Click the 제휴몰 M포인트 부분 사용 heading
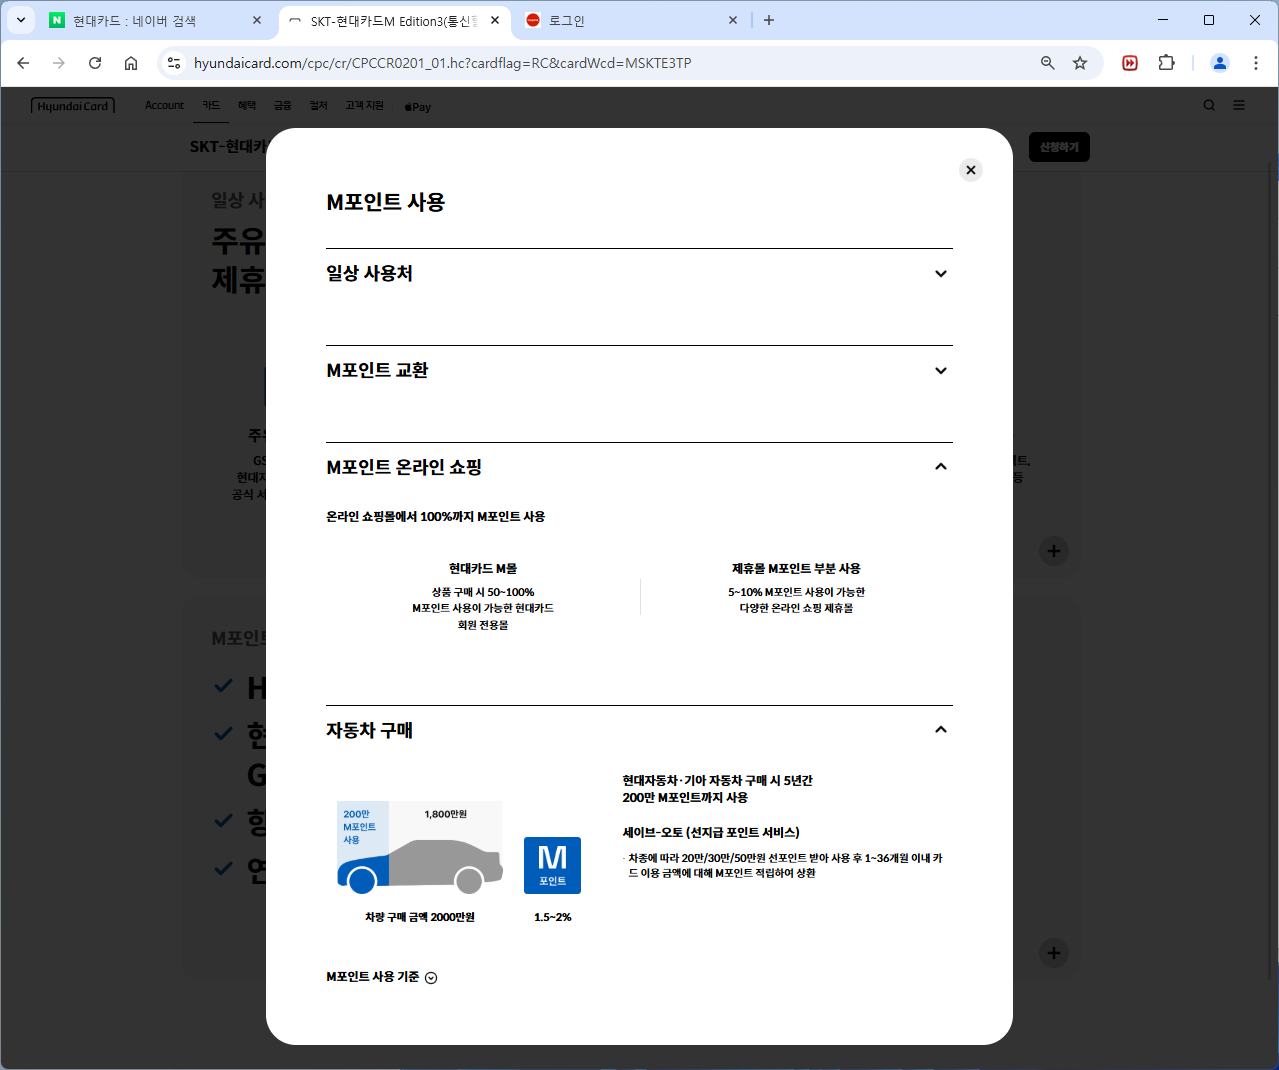 (x=796, y=569)
